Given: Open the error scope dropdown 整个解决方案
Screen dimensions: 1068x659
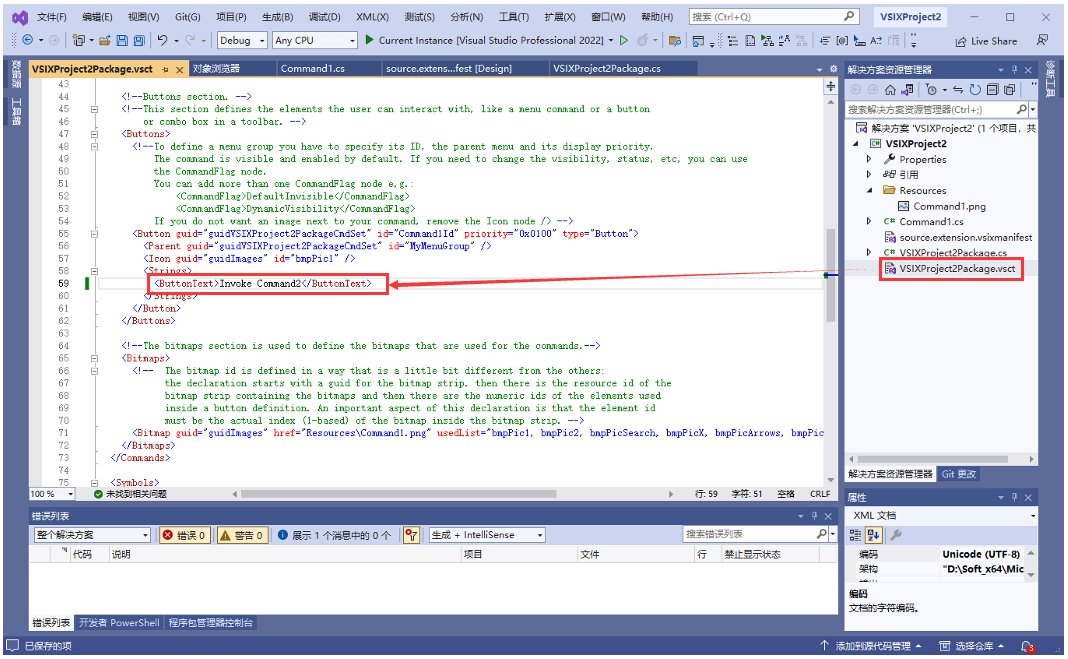Looking at the screenshot, I should pyautogui.click(x=92, y=535).
